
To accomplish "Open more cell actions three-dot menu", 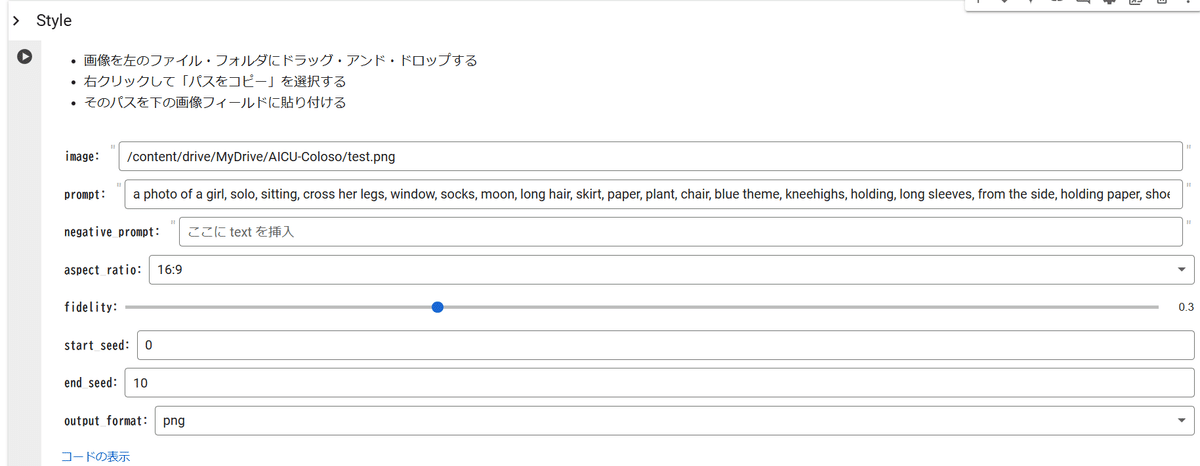I will pyautogui.click(x=1187, y=3).
